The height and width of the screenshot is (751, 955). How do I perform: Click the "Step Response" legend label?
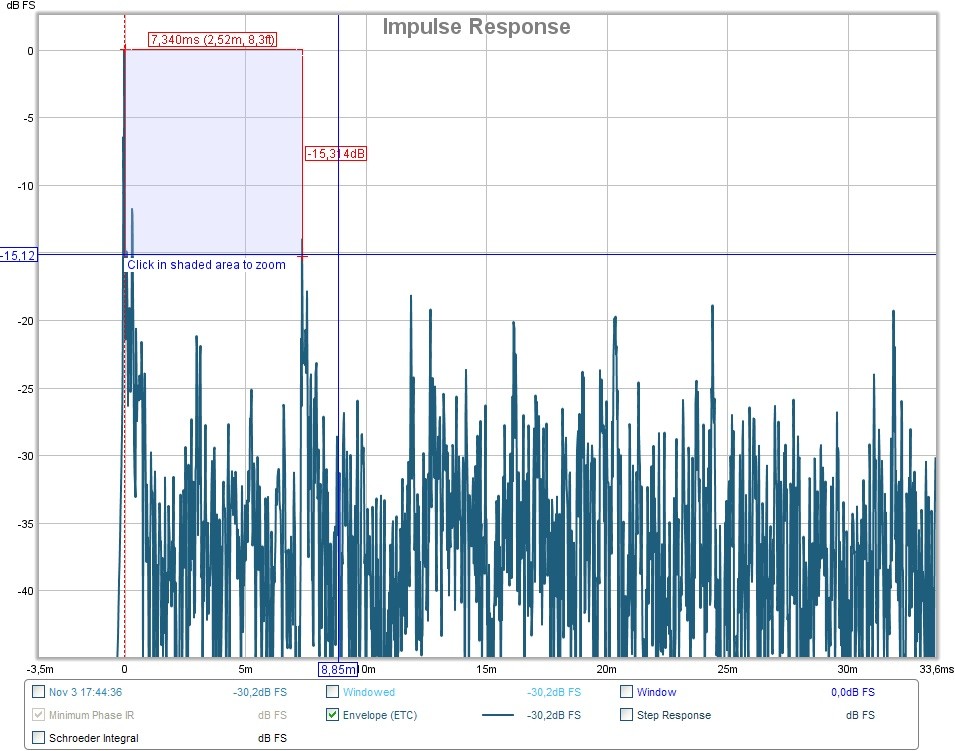[674, 715]
